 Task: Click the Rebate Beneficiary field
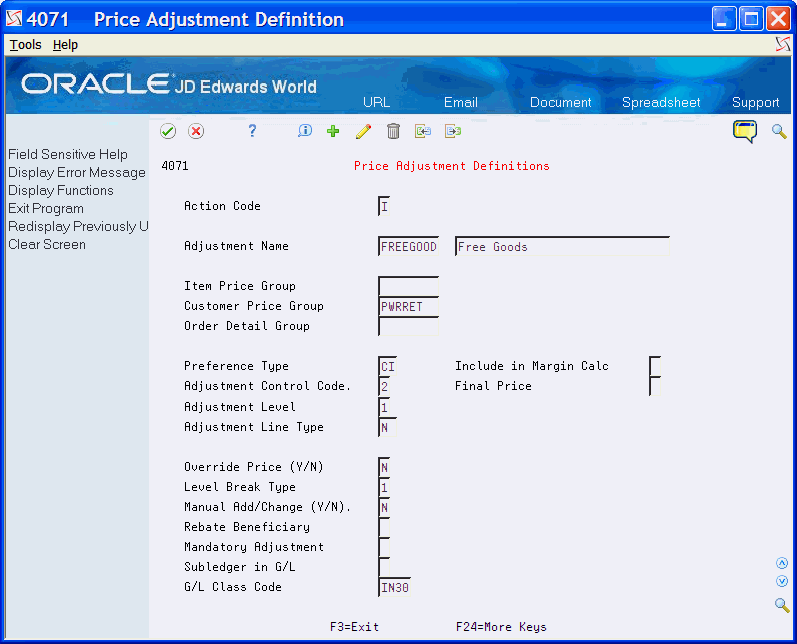click(384, 527)
